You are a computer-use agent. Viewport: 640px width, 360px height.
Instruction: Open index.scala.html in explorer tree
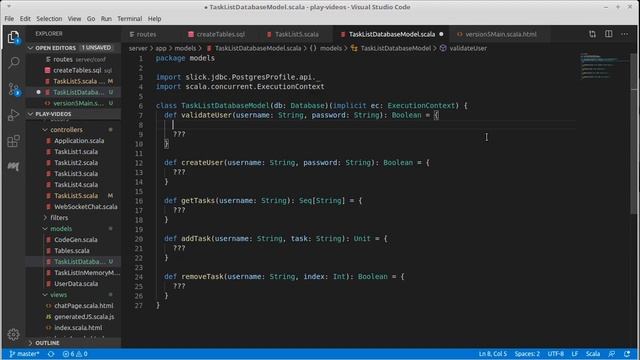(x=78, y=328)
